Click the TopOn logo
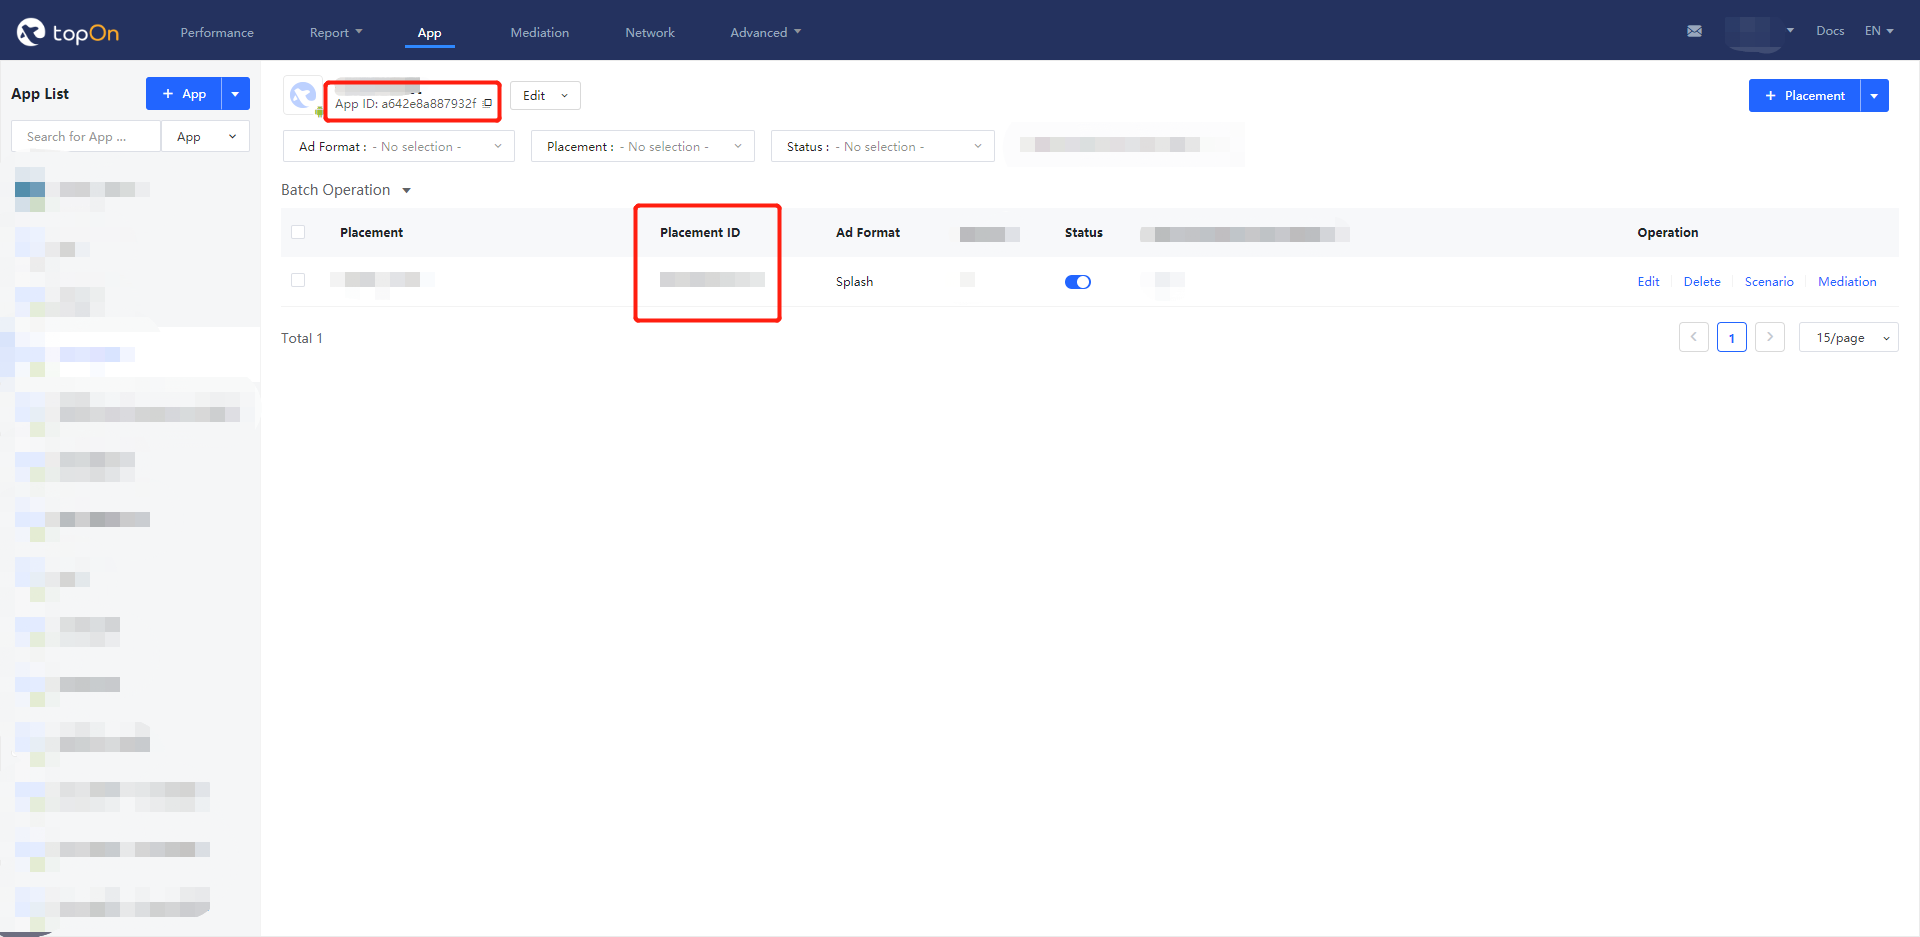This screenshot has width=1920, height=937. pos(66,30)
